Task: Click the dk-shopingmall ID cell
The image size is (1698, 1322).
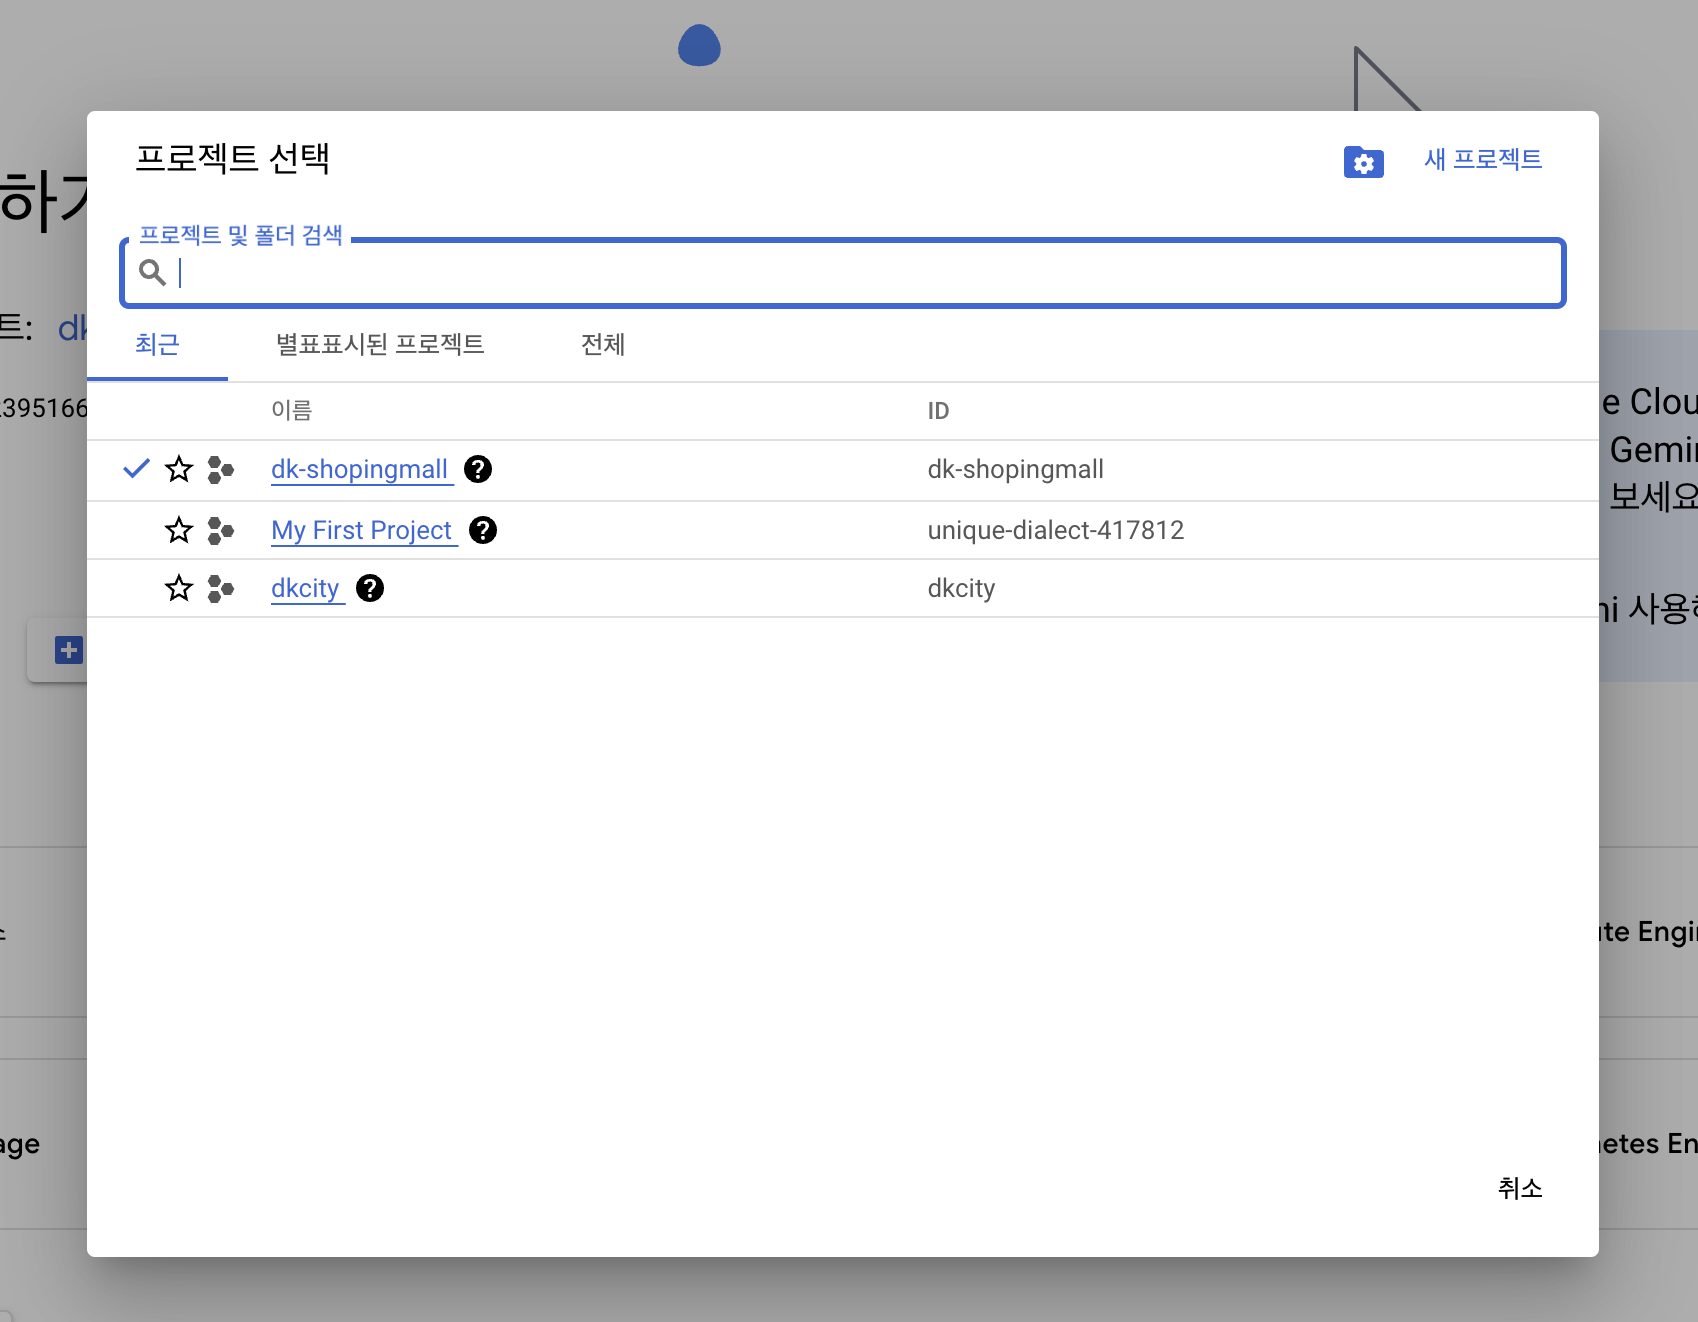Action: pos(1016,469)
